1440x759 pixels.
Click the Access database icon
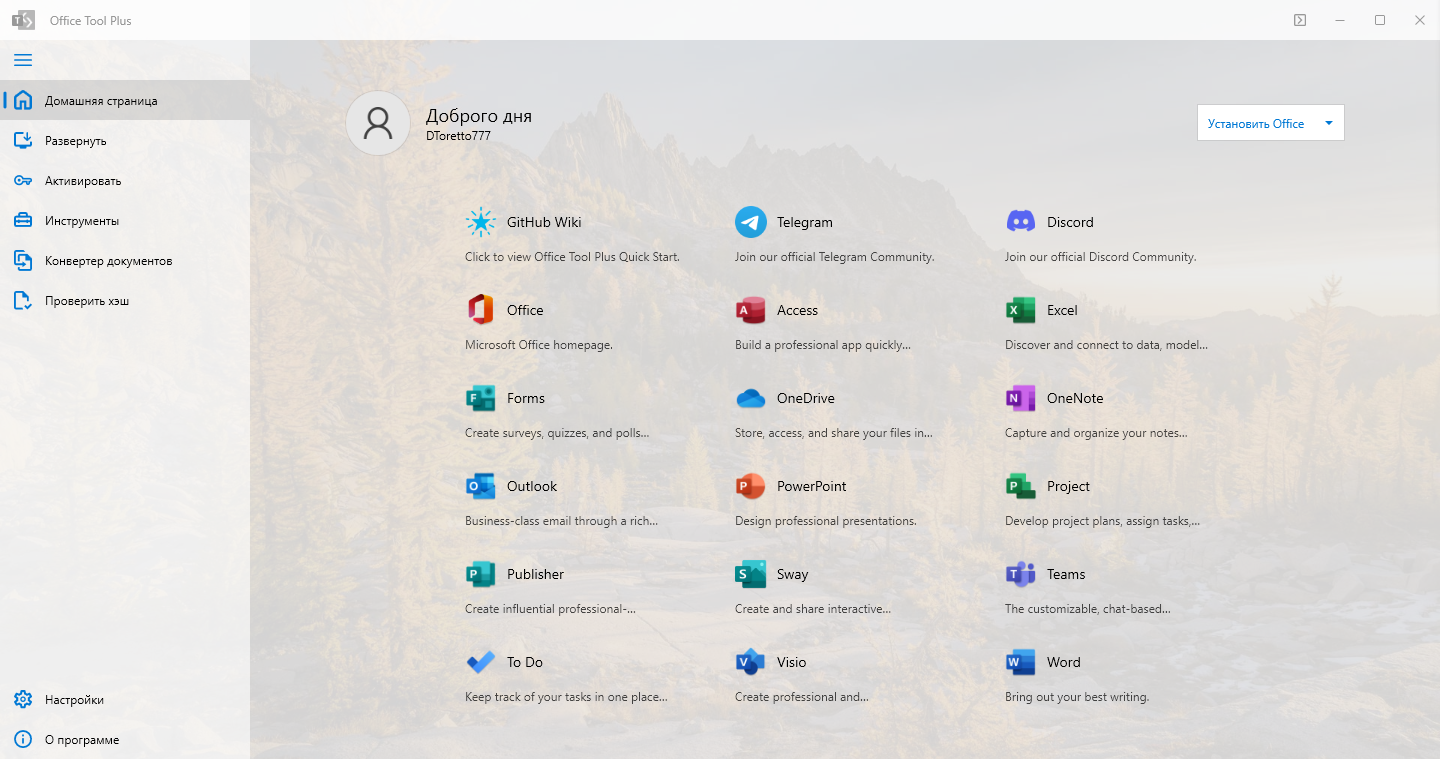(x=751, y=310)
